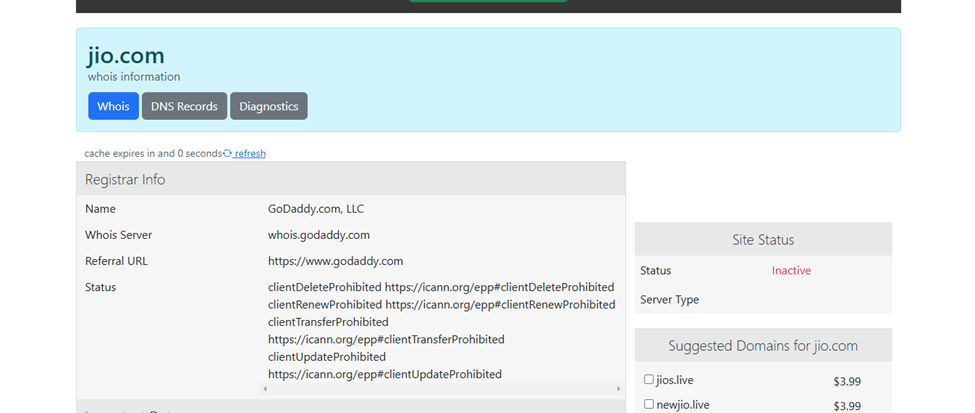Click the status box right scroll arrow
Viewport: 975px width, 413px height.
coord(618,389)
